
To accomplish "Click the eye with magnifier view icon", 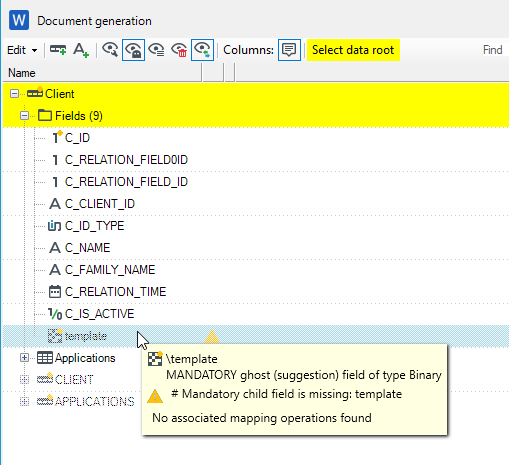I will (x=110, y=50).
